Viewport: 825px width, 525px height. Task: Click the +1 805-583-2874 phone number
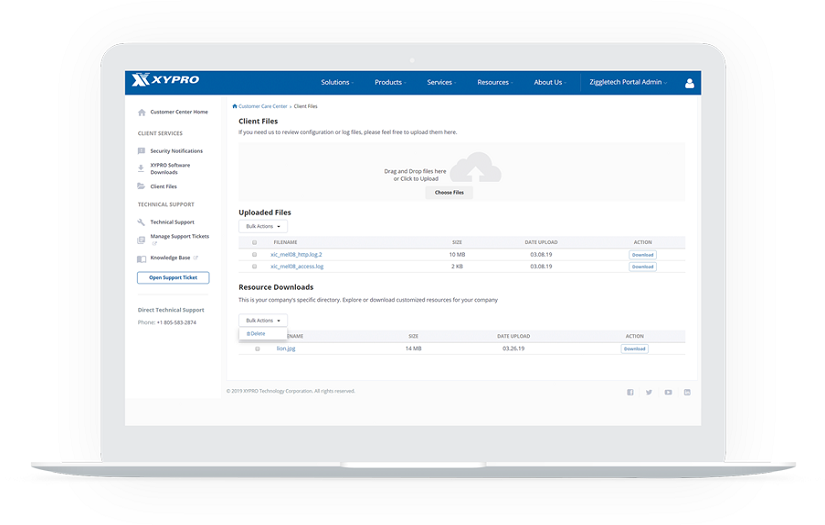click(176, 322)
